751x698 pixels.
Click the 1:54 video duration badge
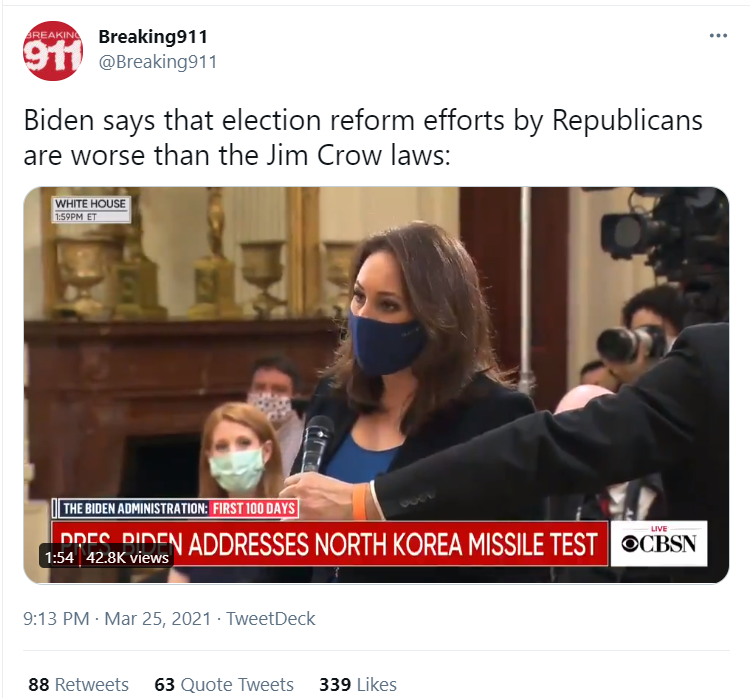click(59, 557)
